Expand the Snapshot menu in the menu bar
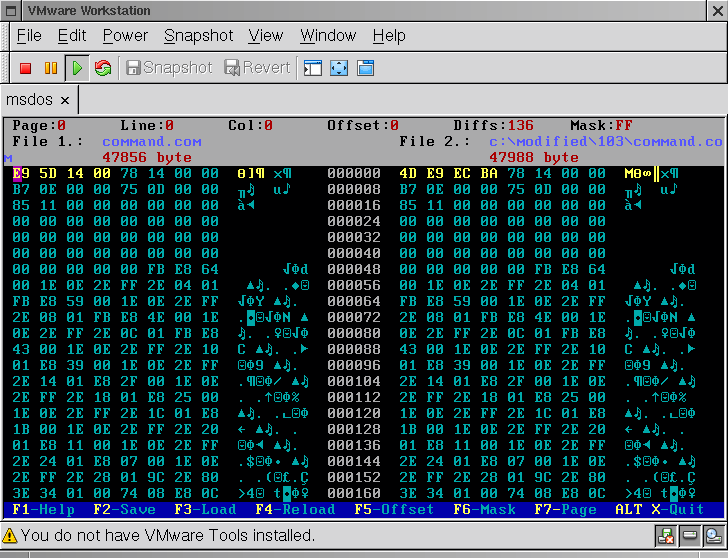 198,36
